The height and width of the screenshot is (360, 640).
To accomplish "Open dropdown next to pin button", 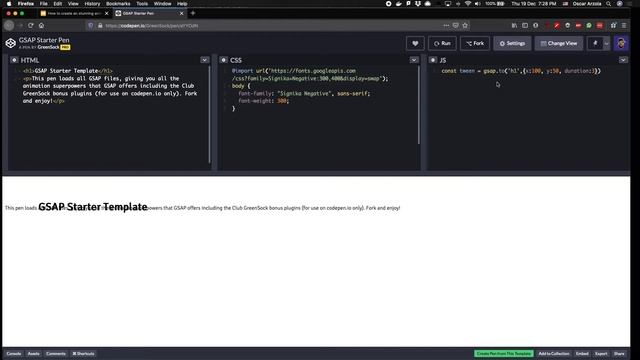I will coord(607,43).
